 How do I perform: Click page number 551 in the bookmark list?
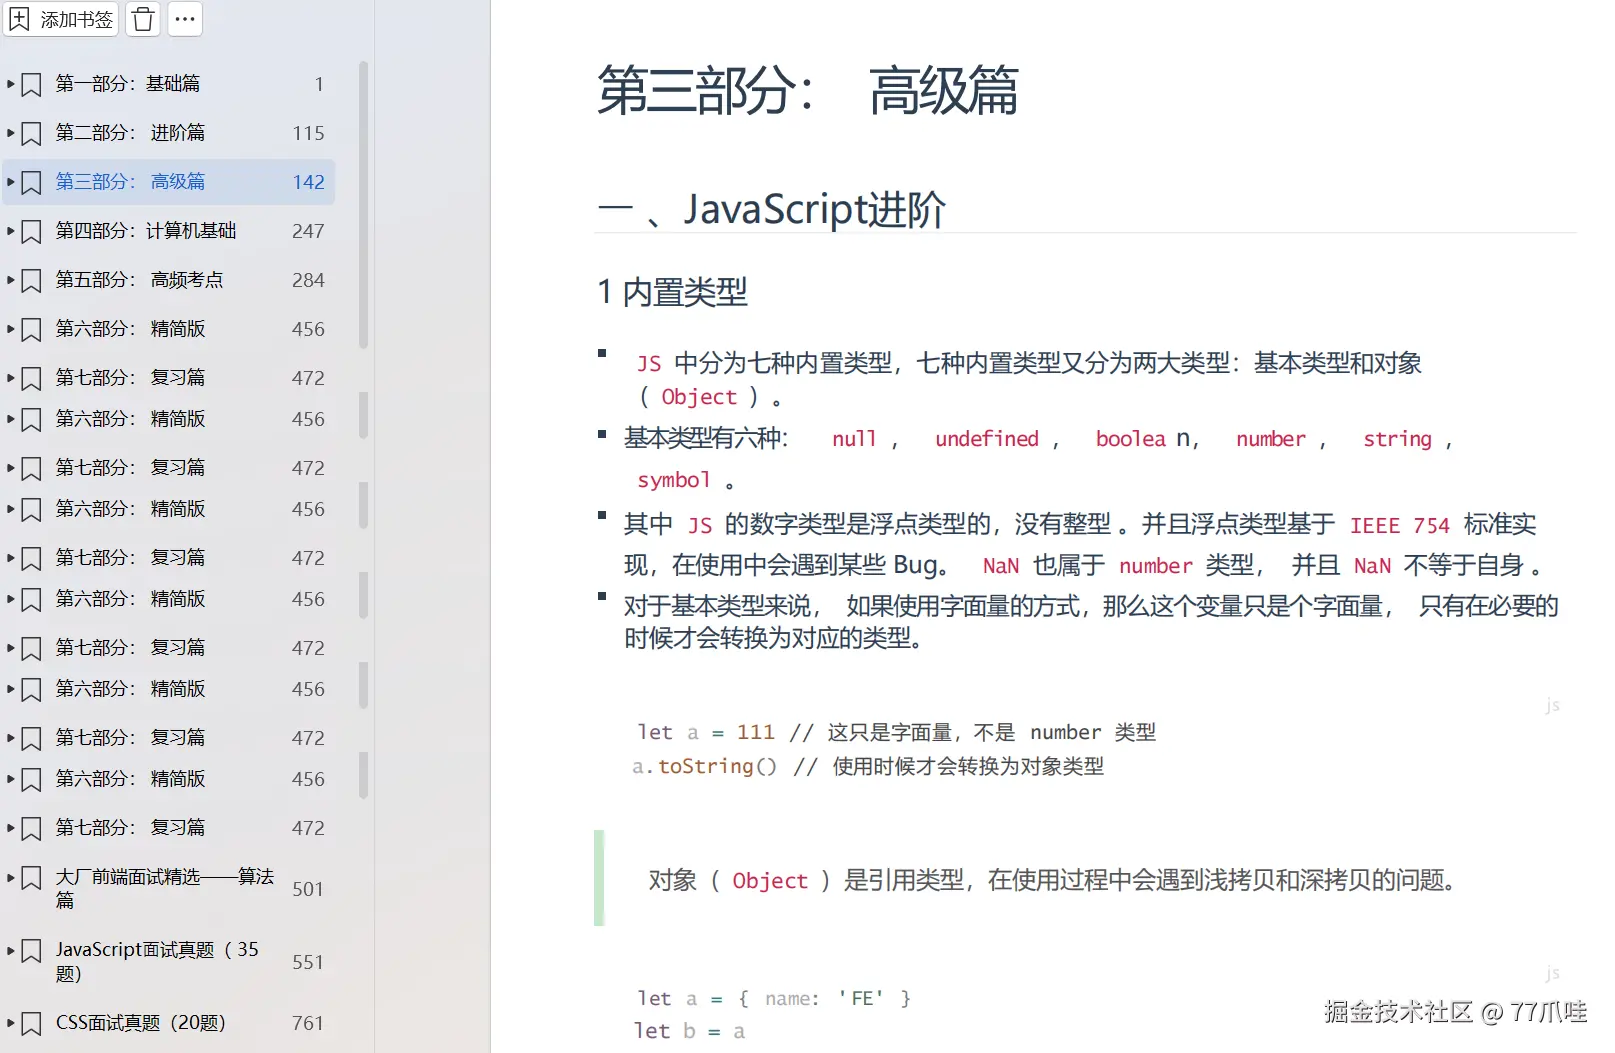pos(308,962)
